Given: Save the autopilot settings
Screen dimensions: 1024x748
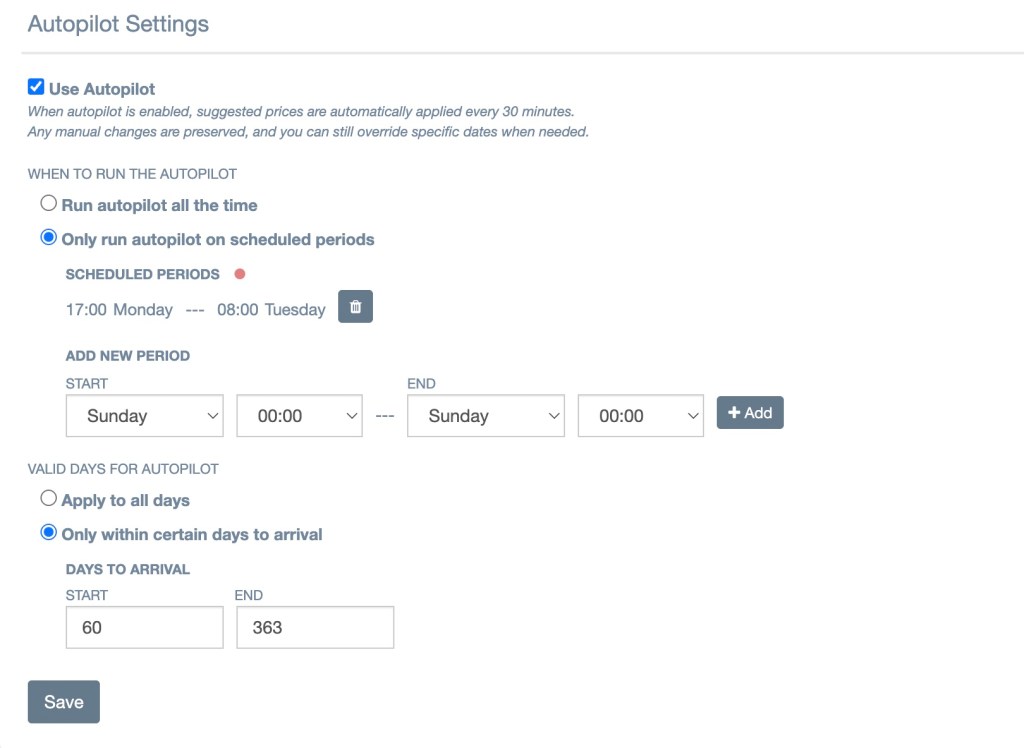Looking at the screenshot, I should (x=64, y=702).
